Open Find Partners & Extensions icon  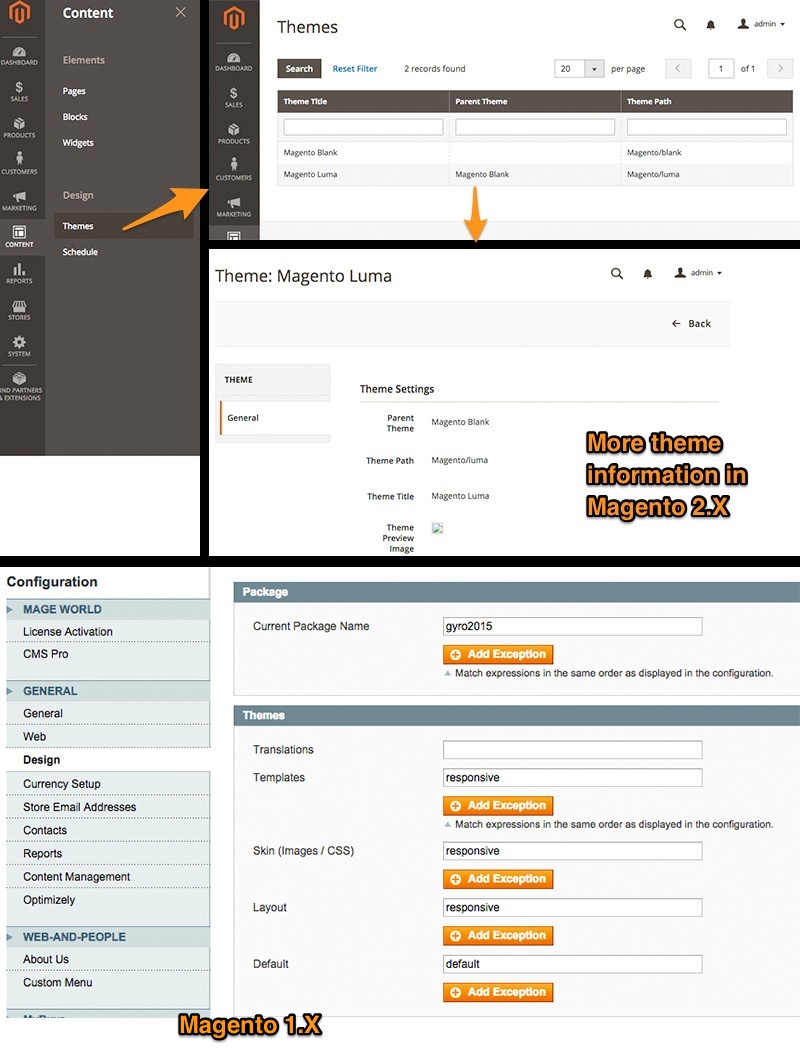(x=20, y=387)
